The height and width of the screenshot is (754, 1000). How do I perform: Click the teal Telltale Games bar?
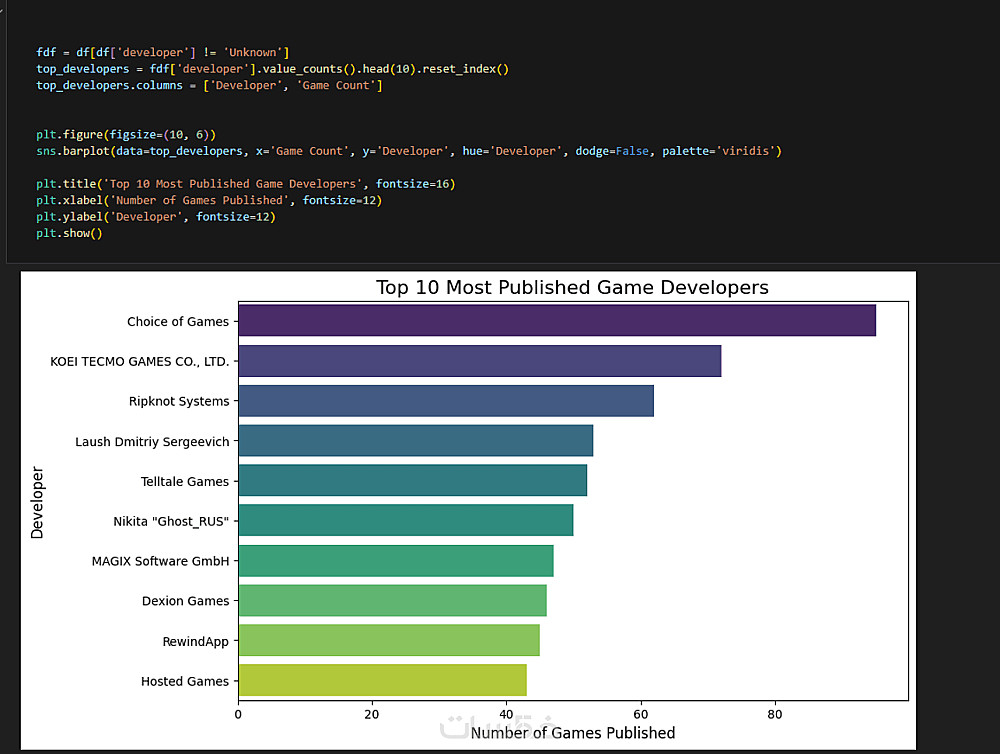(413, 480)
